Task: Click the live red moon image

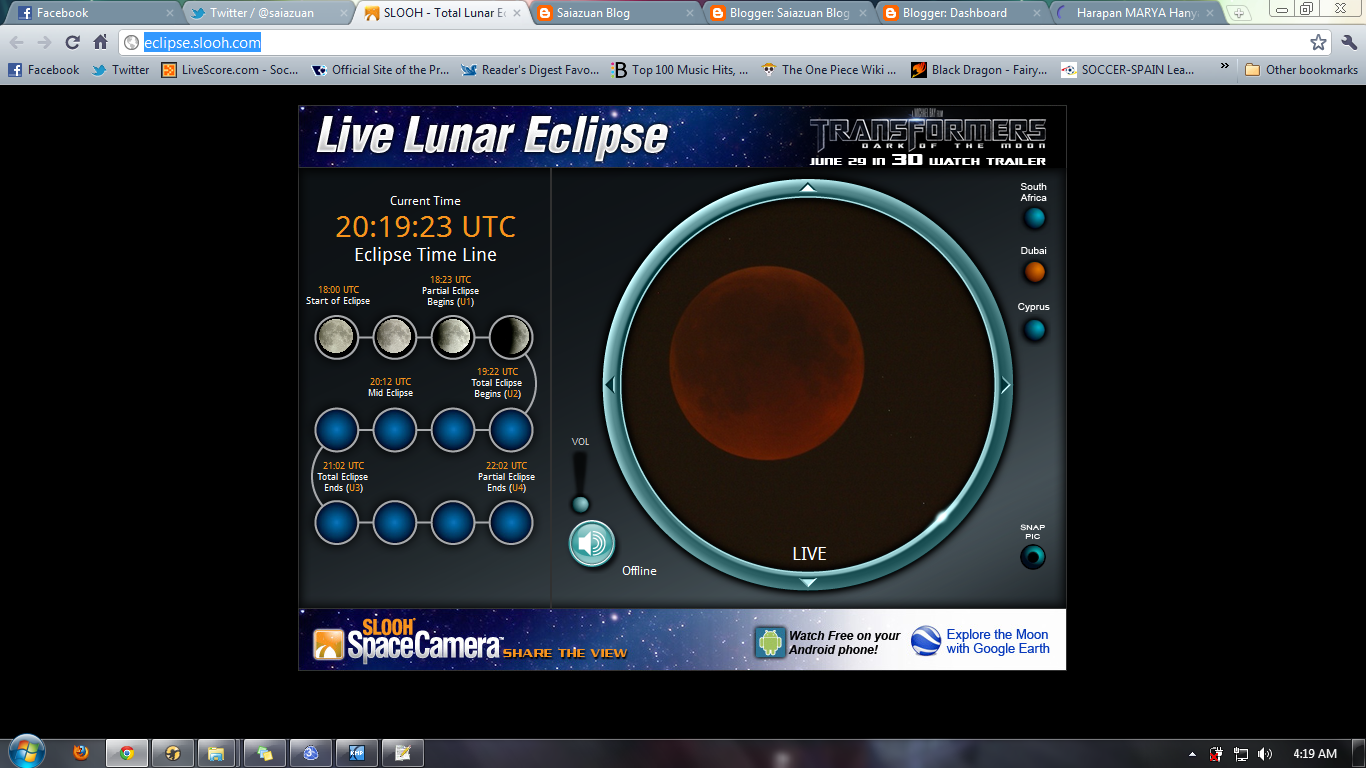Action: click(767, 362)
